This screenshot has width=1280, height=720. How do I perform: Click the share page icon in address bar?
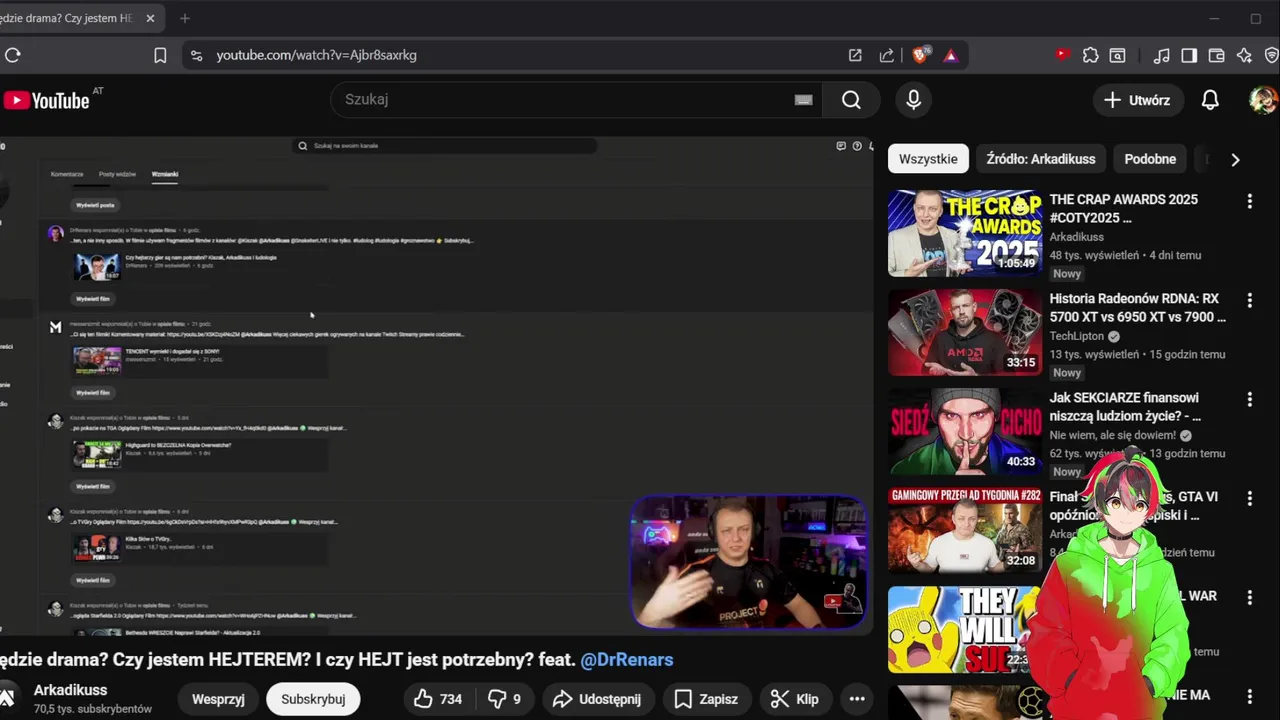(x=887, y=55)
